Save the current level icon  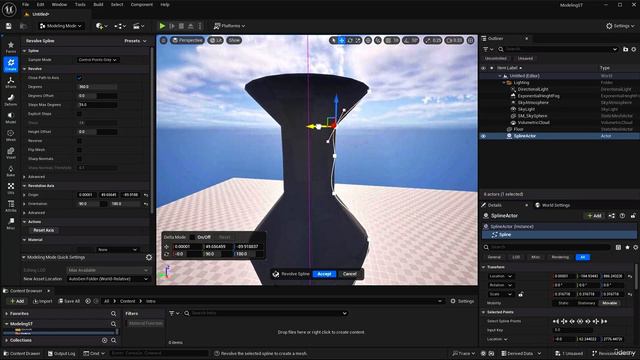click(x=9, y=26)
